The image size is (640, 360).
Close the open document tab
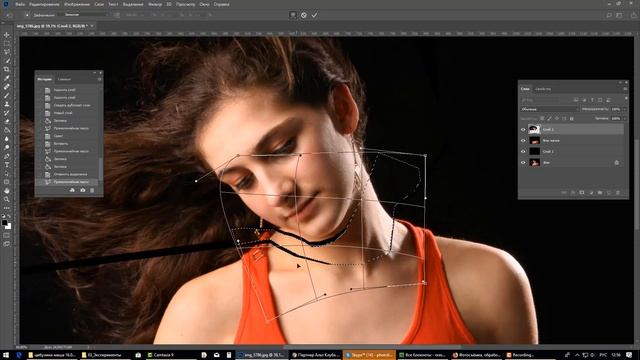point(92,26)
